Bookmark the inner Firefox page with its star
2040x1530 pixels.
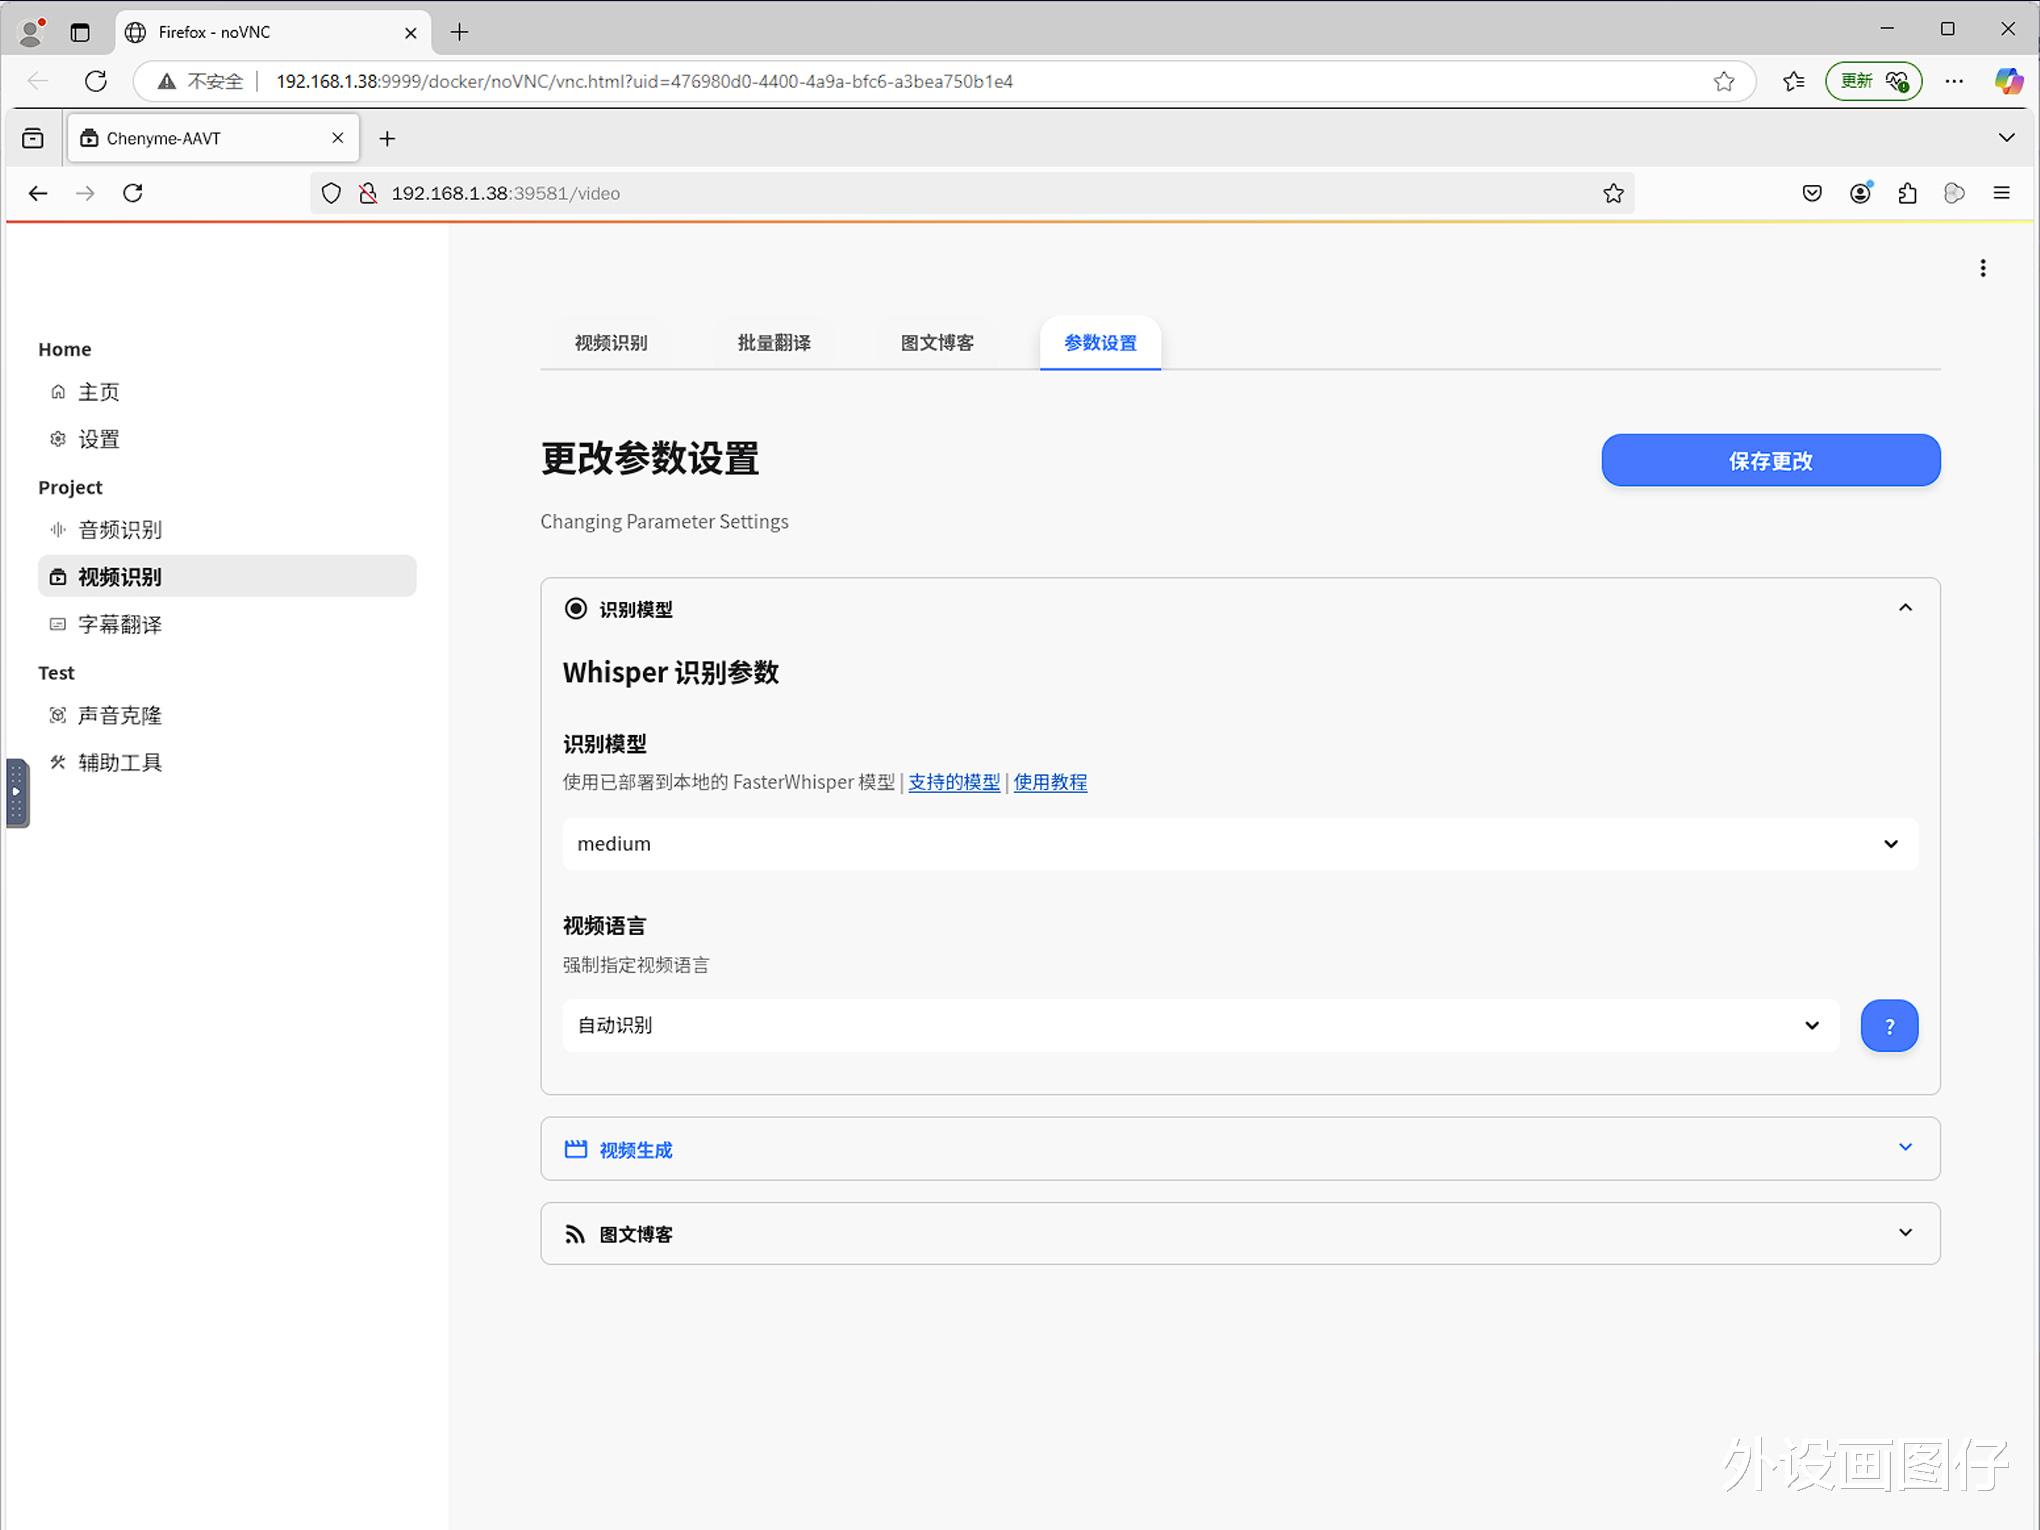1613,194
